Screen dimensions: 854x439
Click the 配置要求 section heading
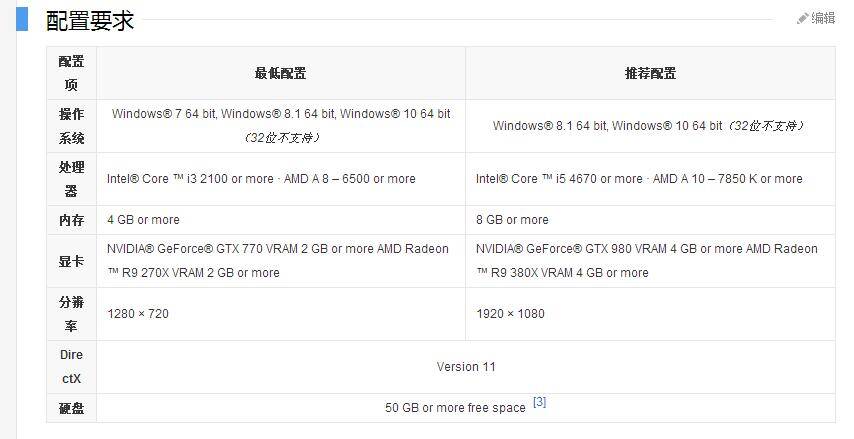(90, 21)
